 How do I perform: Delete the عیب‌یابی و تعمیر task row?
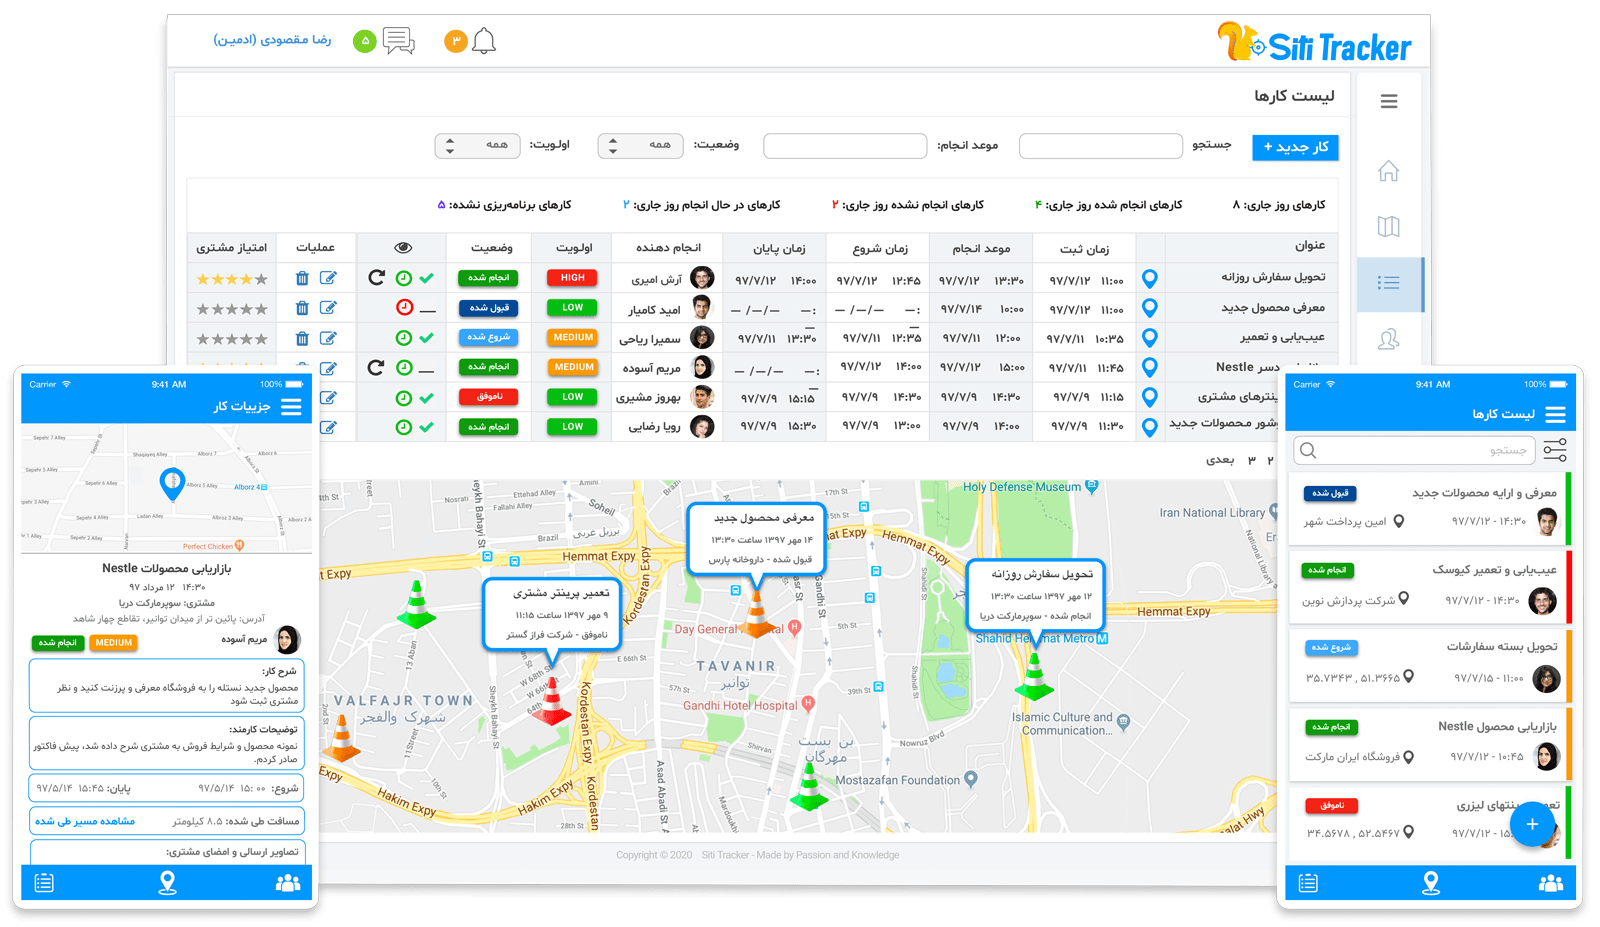coord(302,338)
